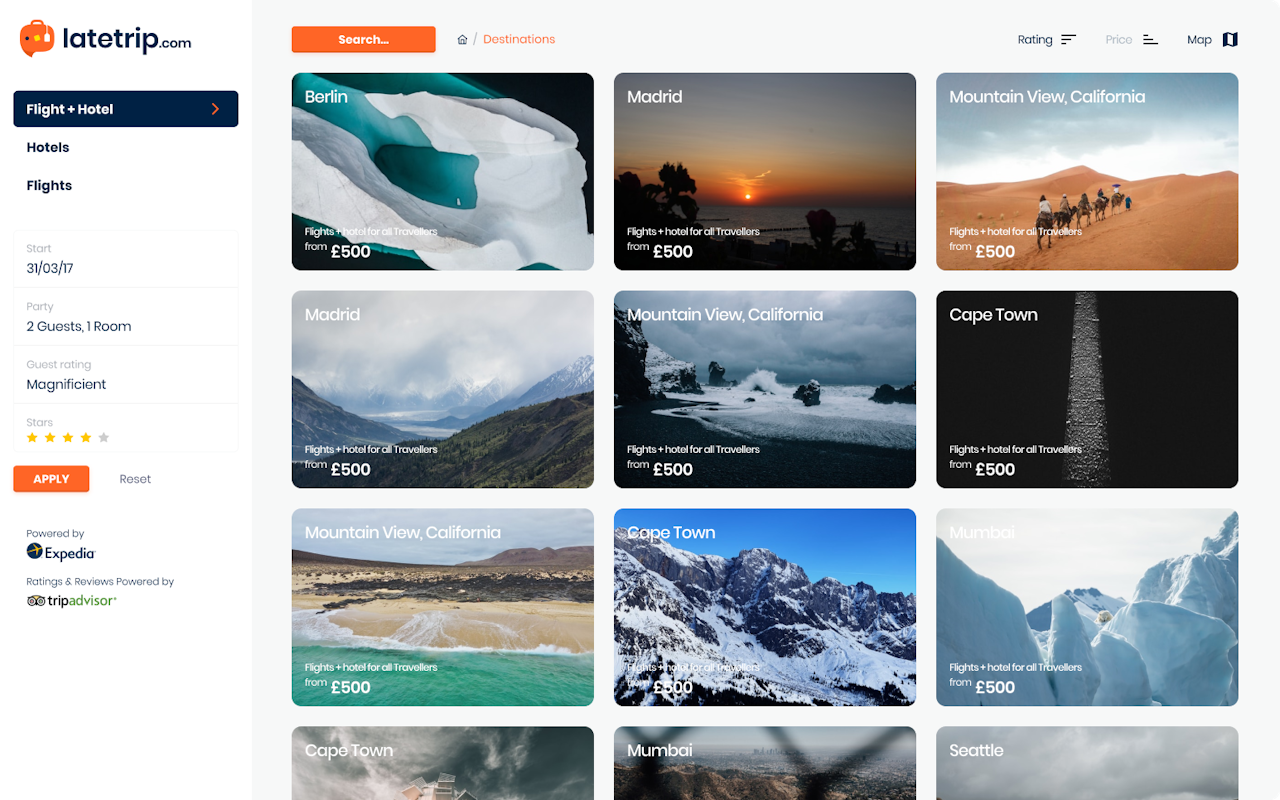Open the Madrid misty mountains card
The image size is (1280, 800).
pos(443,389)
